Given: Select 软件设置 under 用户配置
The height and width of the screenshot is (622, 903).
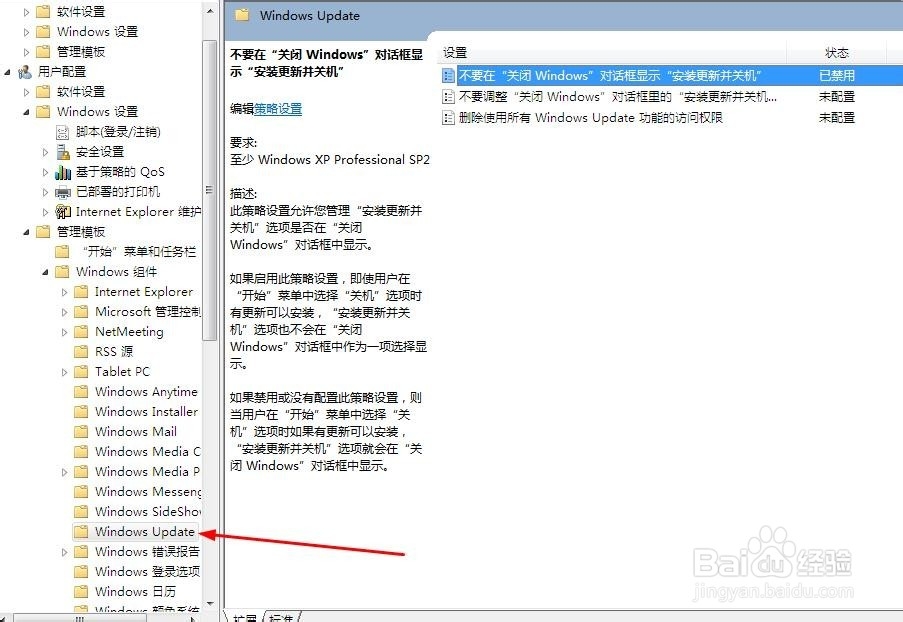Looking at the screenshot, I should pos(81,92).
